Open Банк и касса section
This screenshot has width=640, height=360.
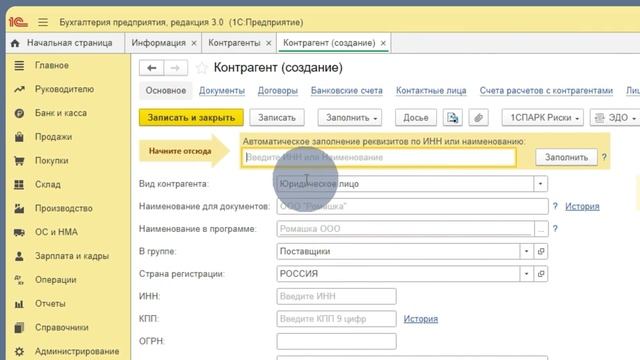point(60,113)
